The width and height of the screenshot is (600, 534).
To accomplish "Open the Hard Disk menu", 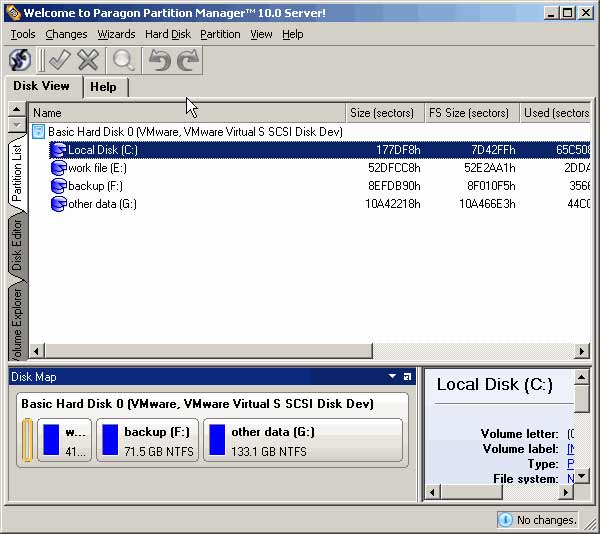I will point(168,34).
